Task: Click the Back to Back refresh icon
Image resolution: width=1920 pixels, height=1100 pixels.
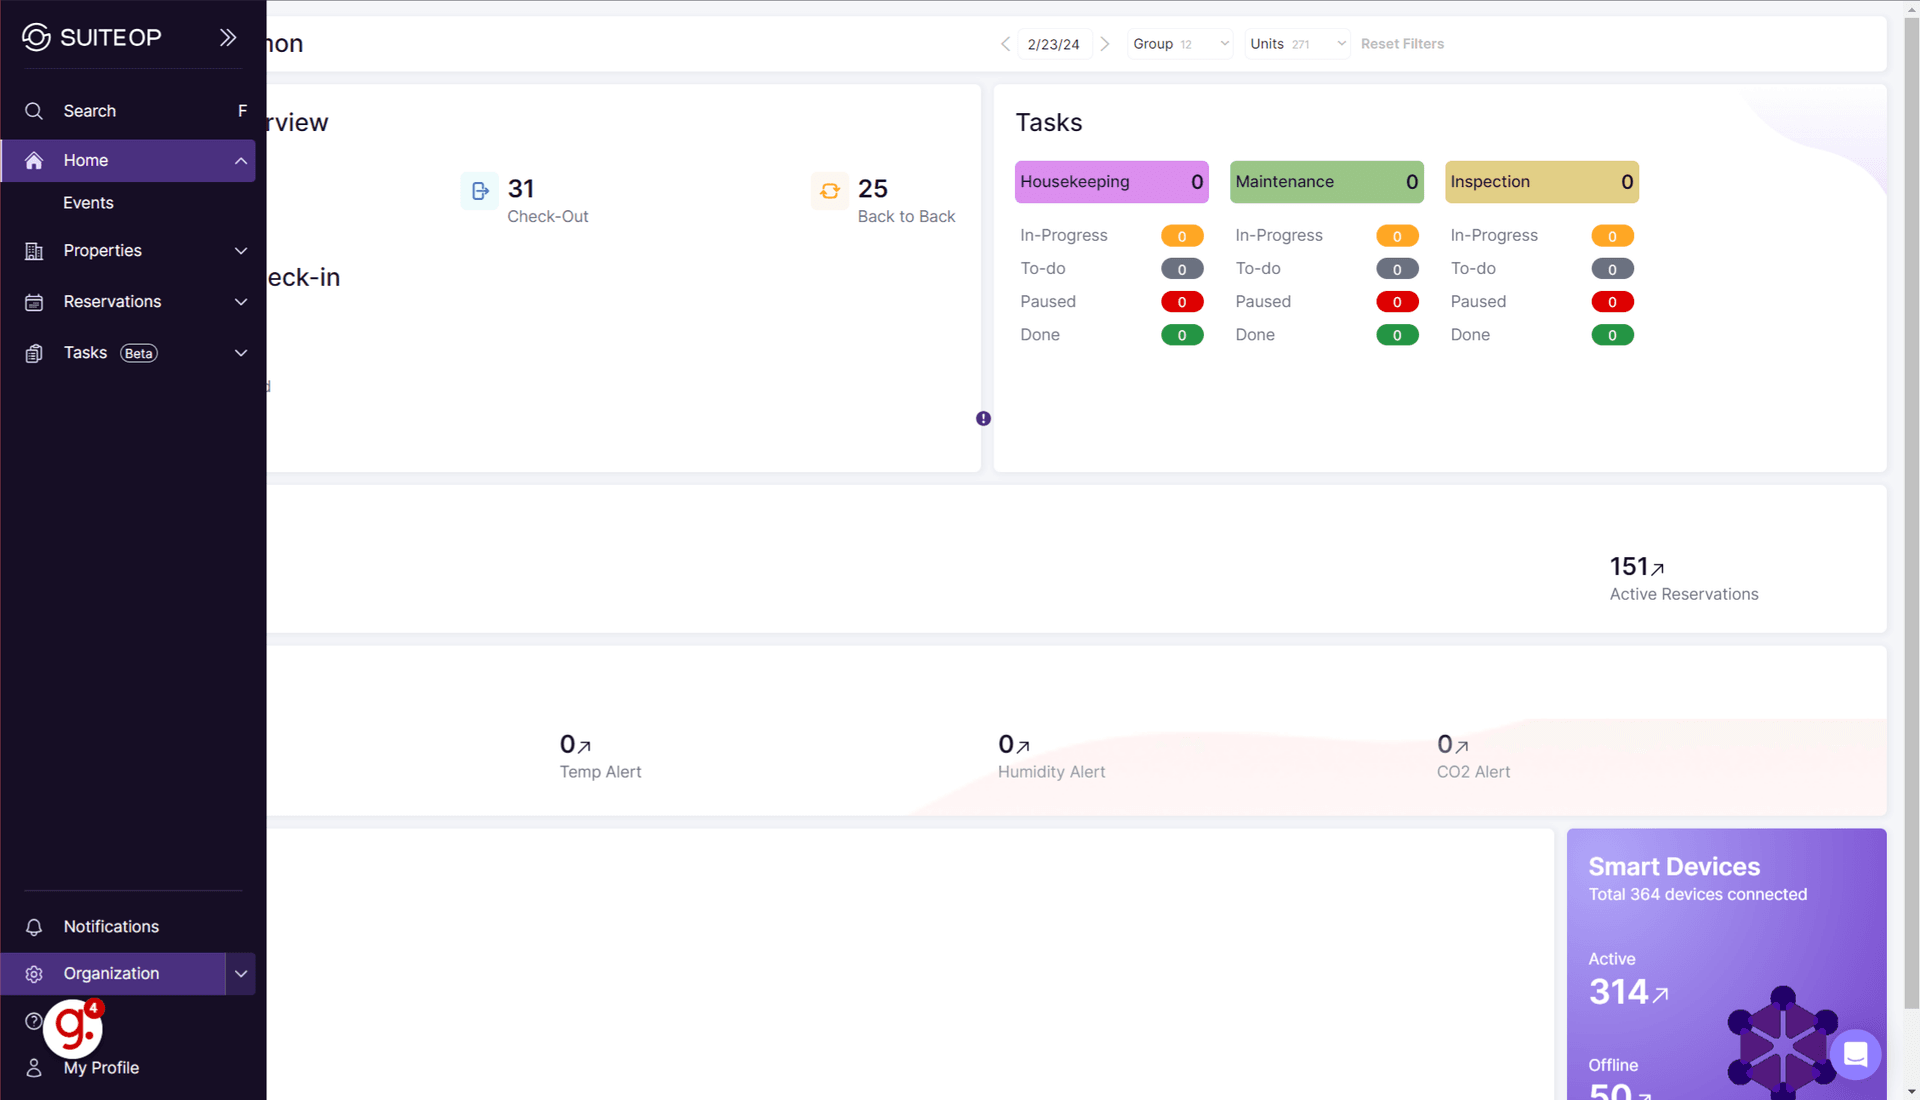Action: tap(829, 190)
